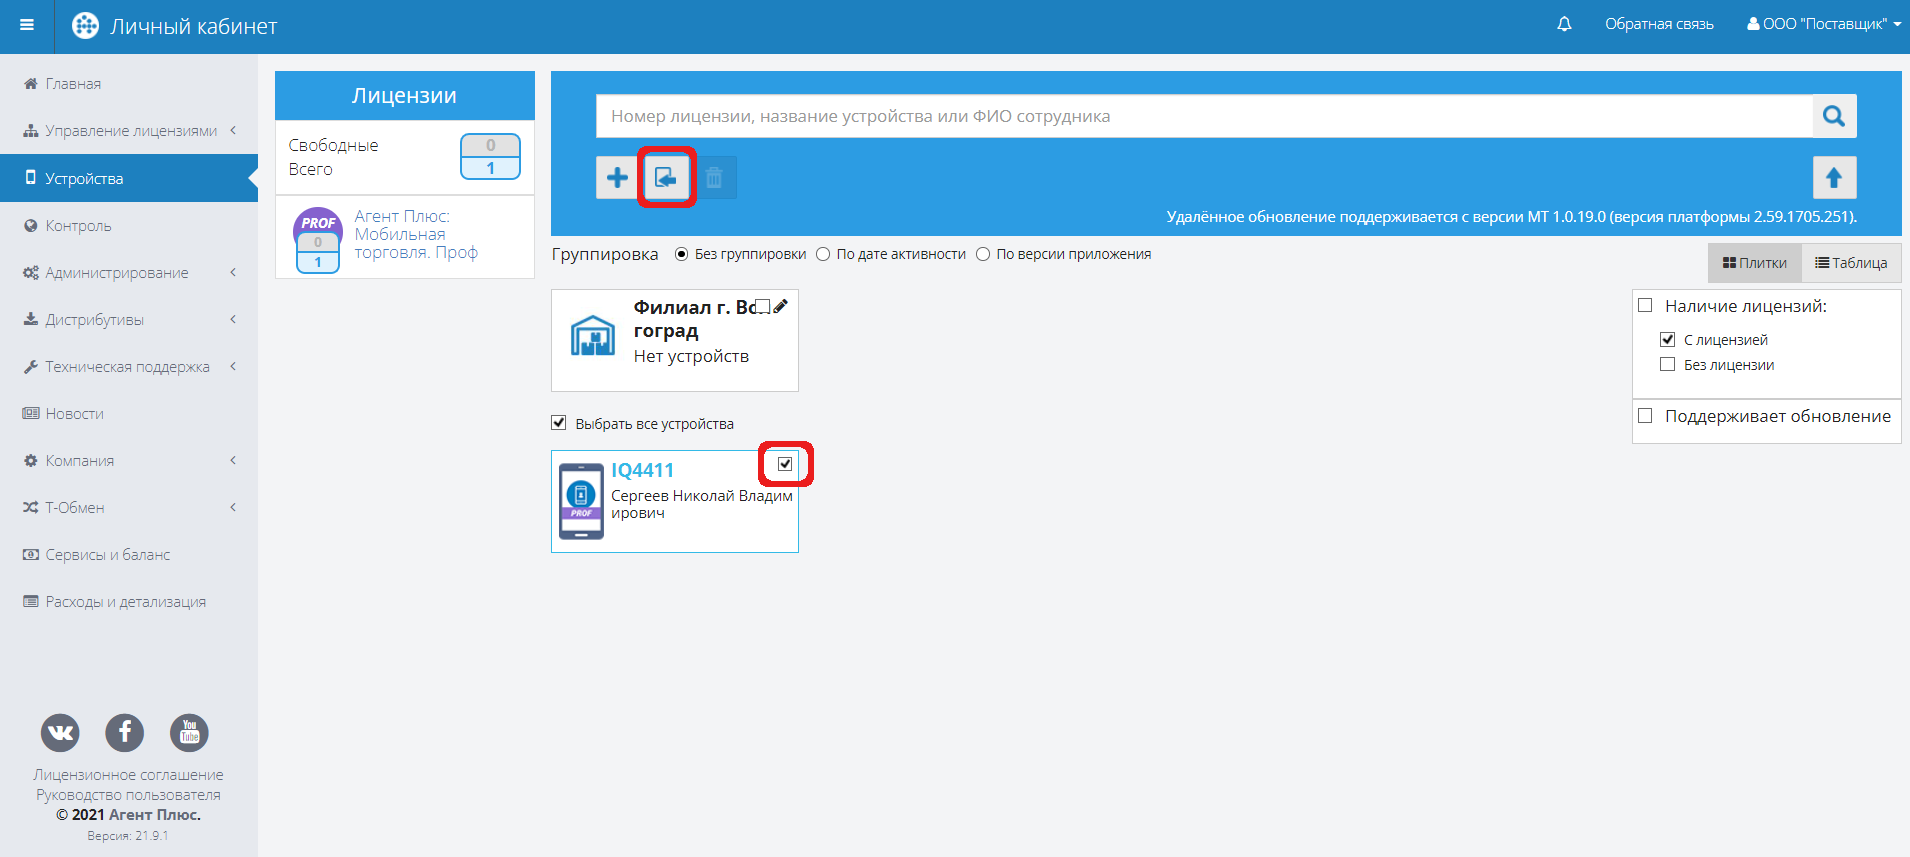The height and width of the screenshot is (857, 1910).
Task: Open Агент Плюс: Мобильная торговля. Проф license
Action: pos(416,234)
